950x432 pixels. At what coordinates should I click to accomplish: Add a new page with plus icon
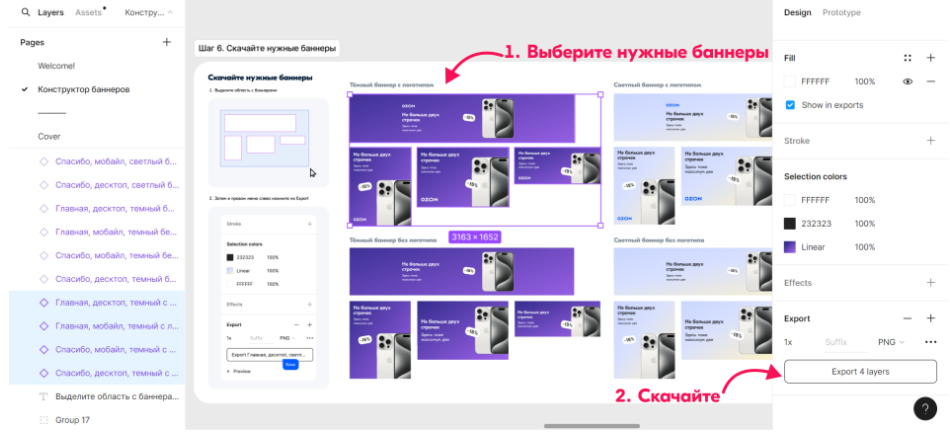[x=167, y=42]
